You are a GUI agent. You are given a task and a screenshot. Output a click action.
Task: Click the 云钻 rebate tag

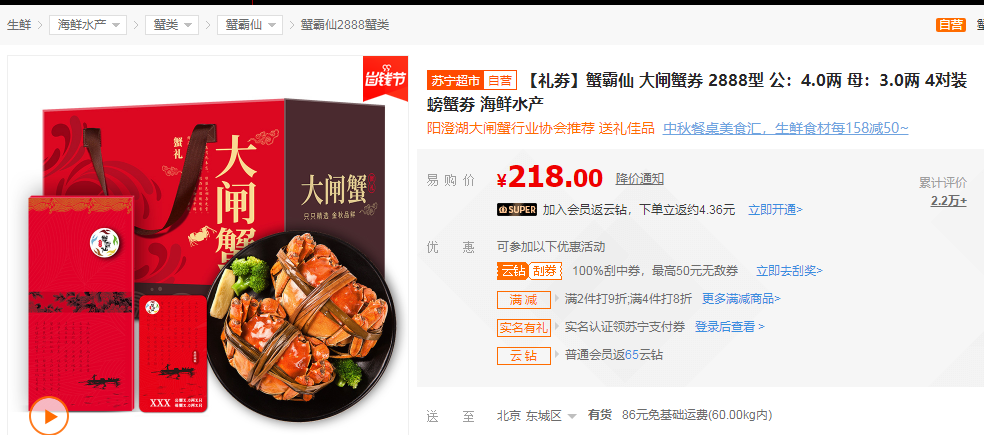[x=523, y=355]
